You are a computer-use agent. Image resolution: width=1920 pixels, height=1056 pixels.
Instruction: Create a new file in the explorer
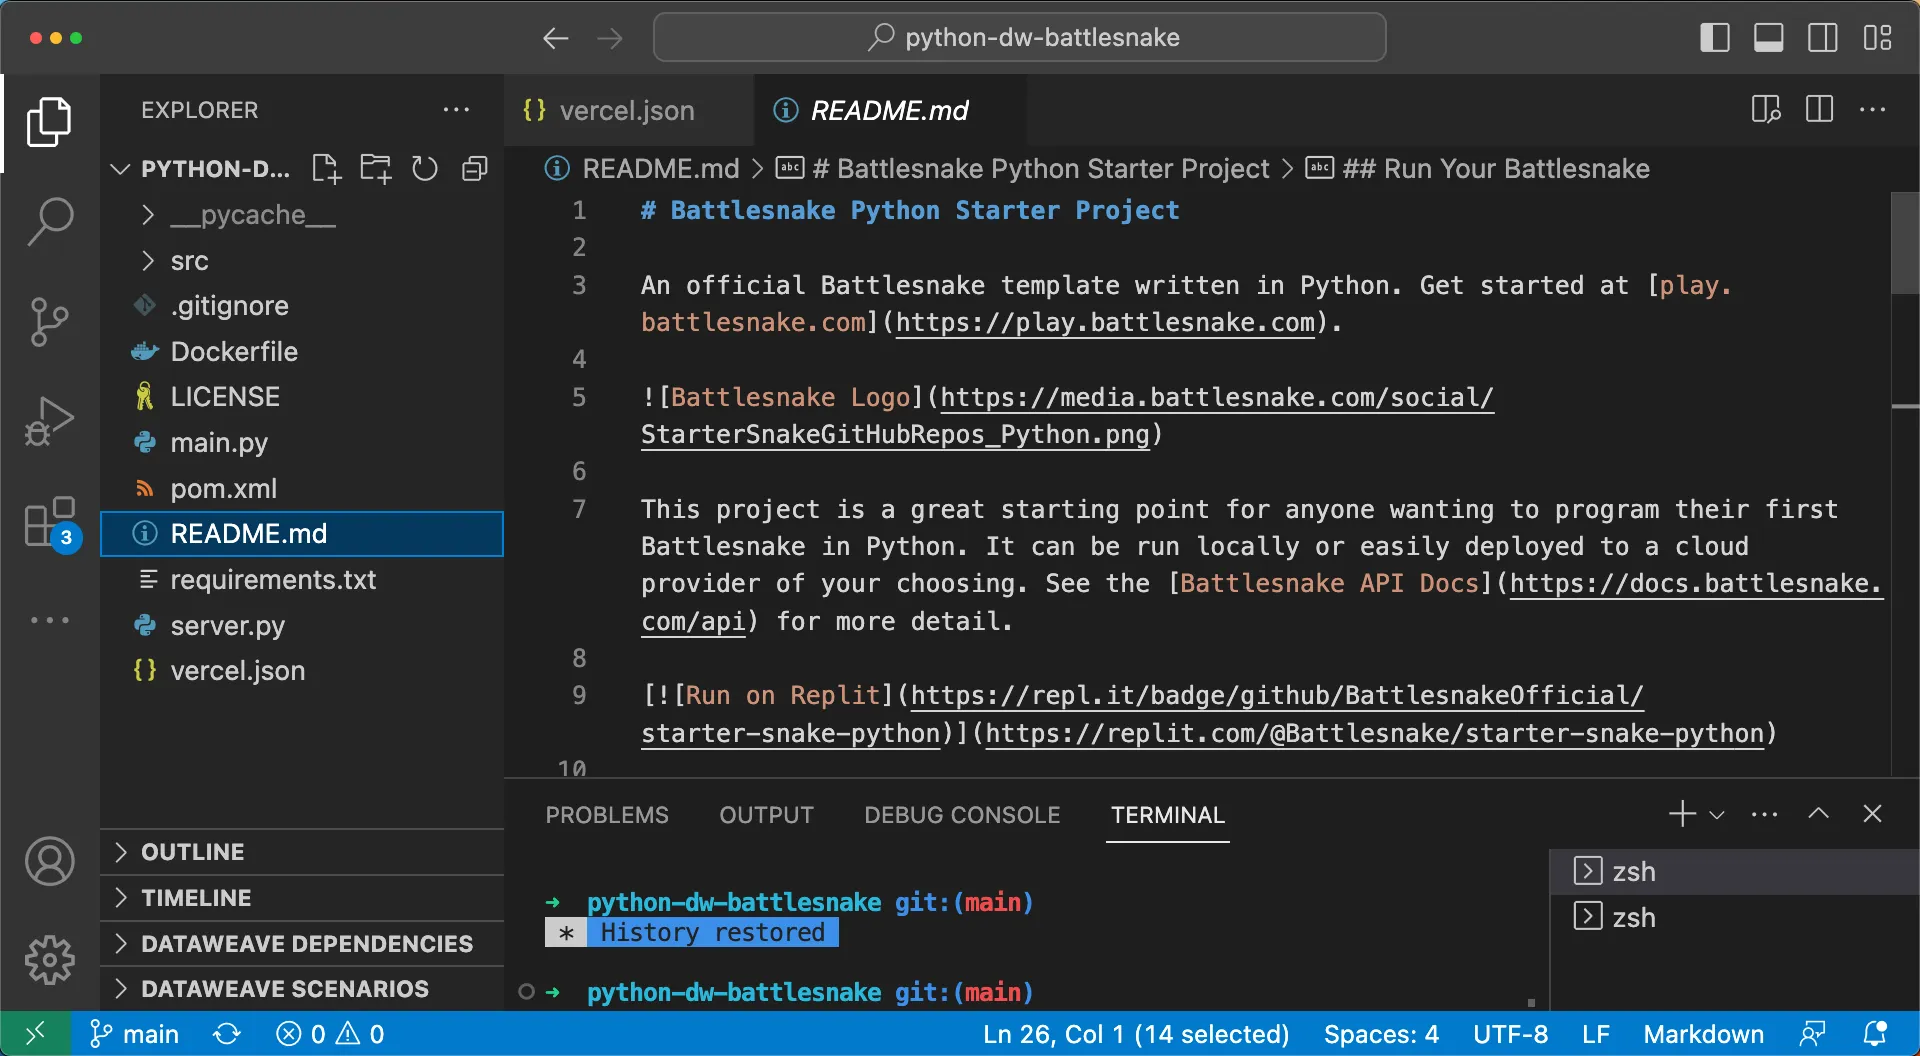click(x=326, y=169)
